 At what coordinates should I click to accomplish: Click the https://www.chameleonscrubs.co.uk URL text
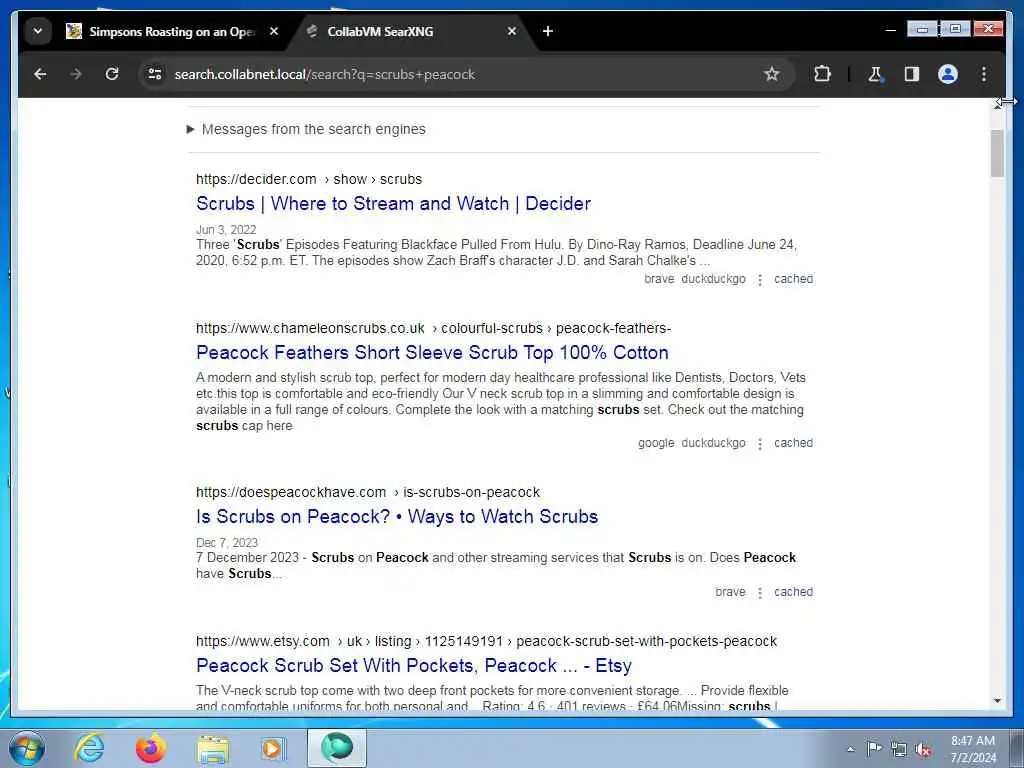[x=310, y=328]
